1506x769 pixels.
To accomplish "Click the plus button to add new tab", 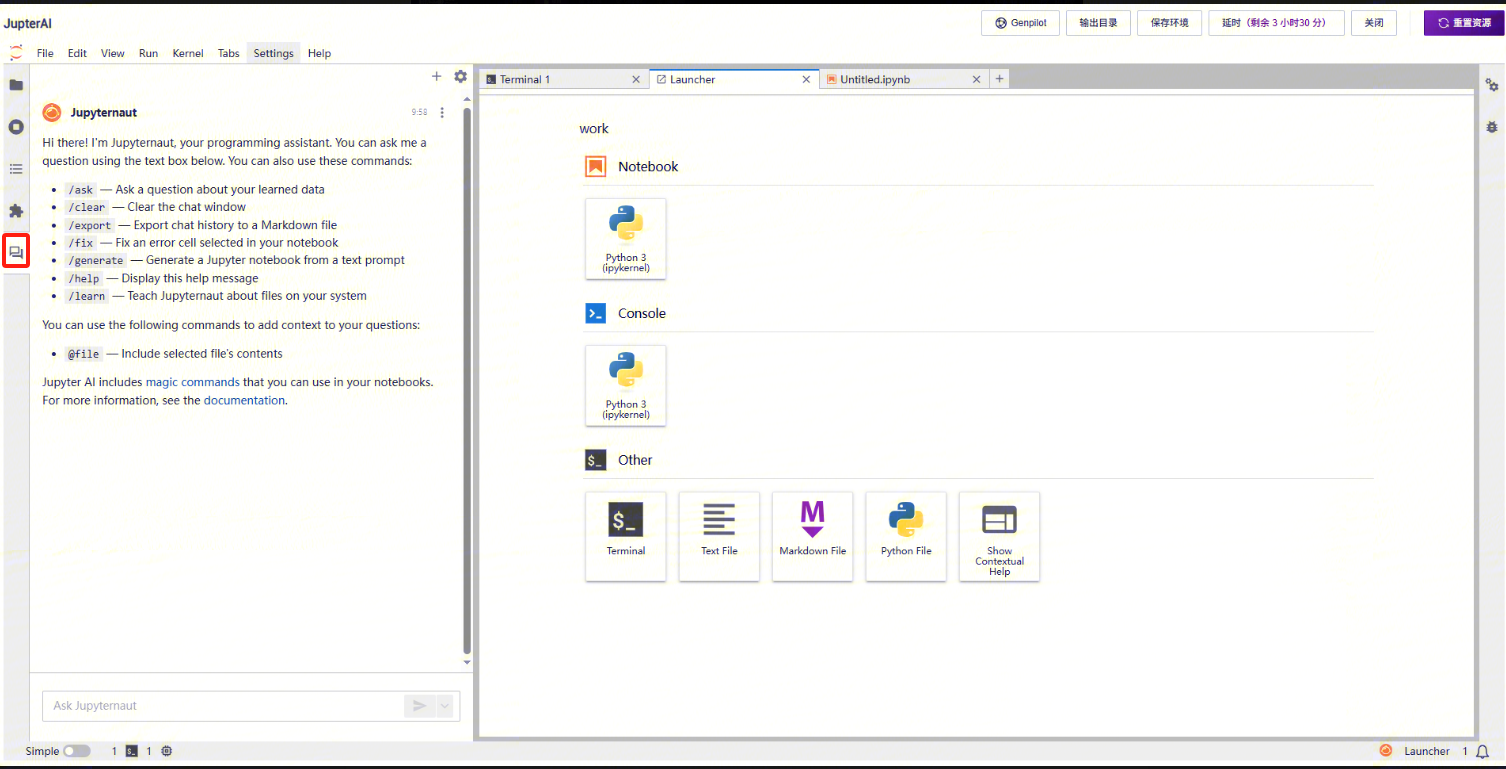I will (999, 79).
